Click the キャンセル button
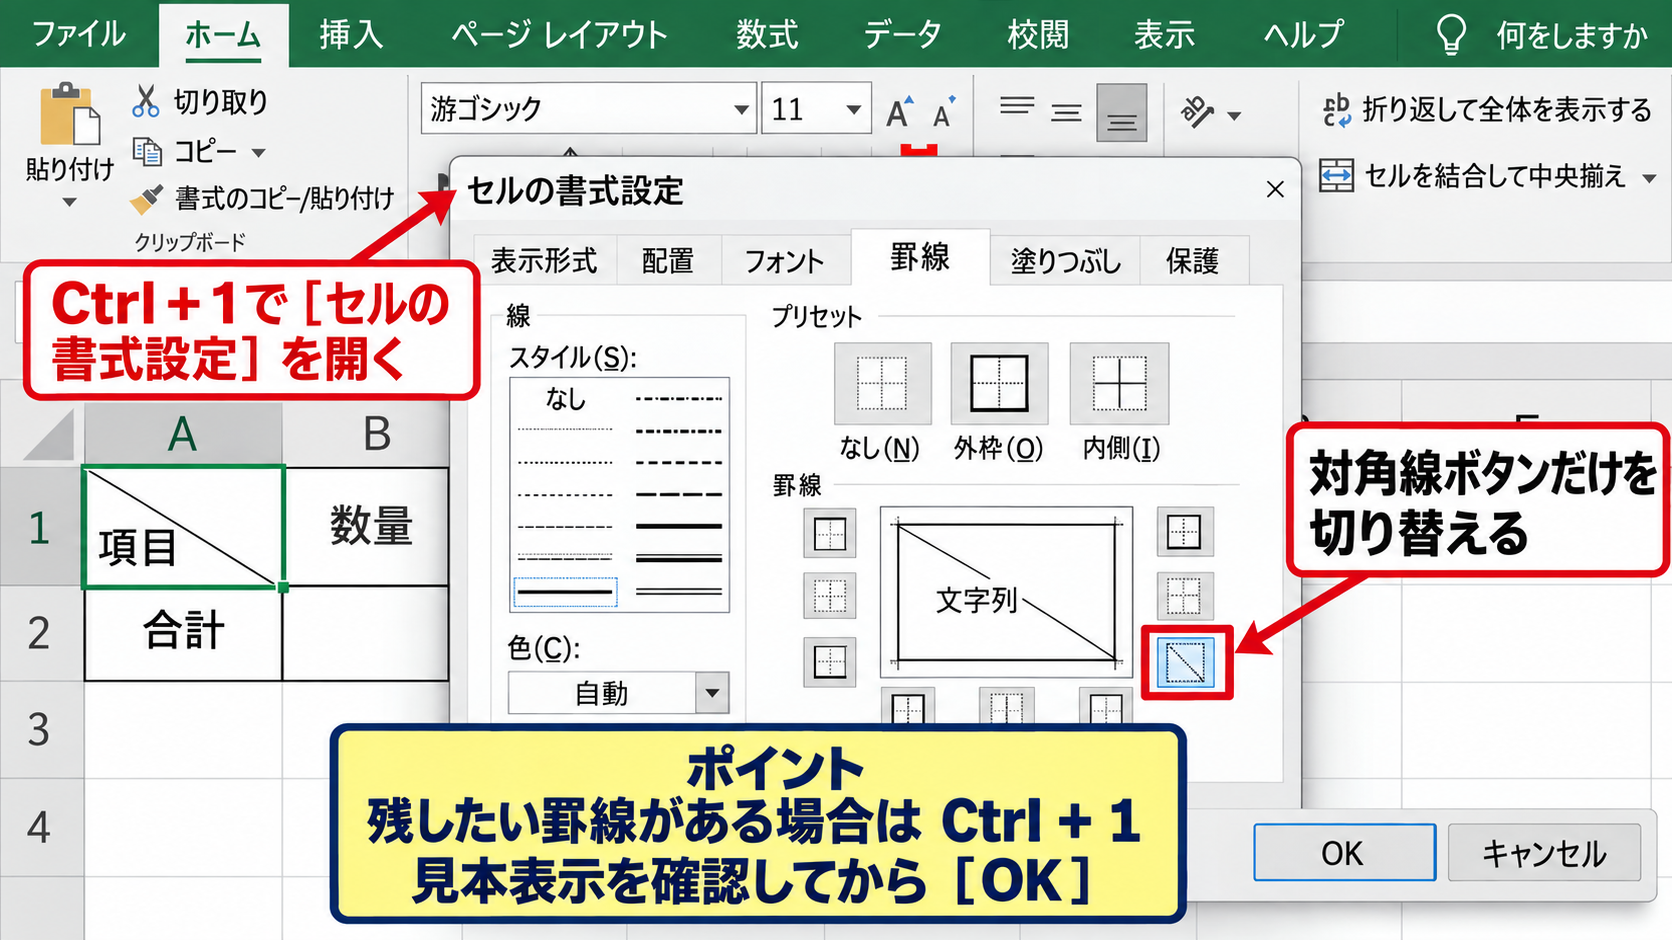This screenshot has height=940, width=1672. pos(1543,853)
